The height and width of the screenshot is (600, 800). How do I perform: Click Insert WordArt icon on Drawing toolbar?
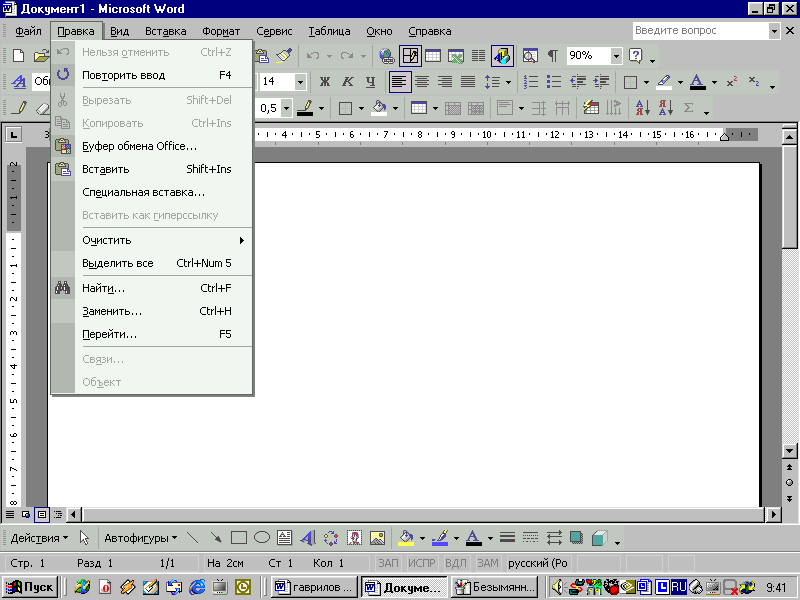[x=308, y=538]
